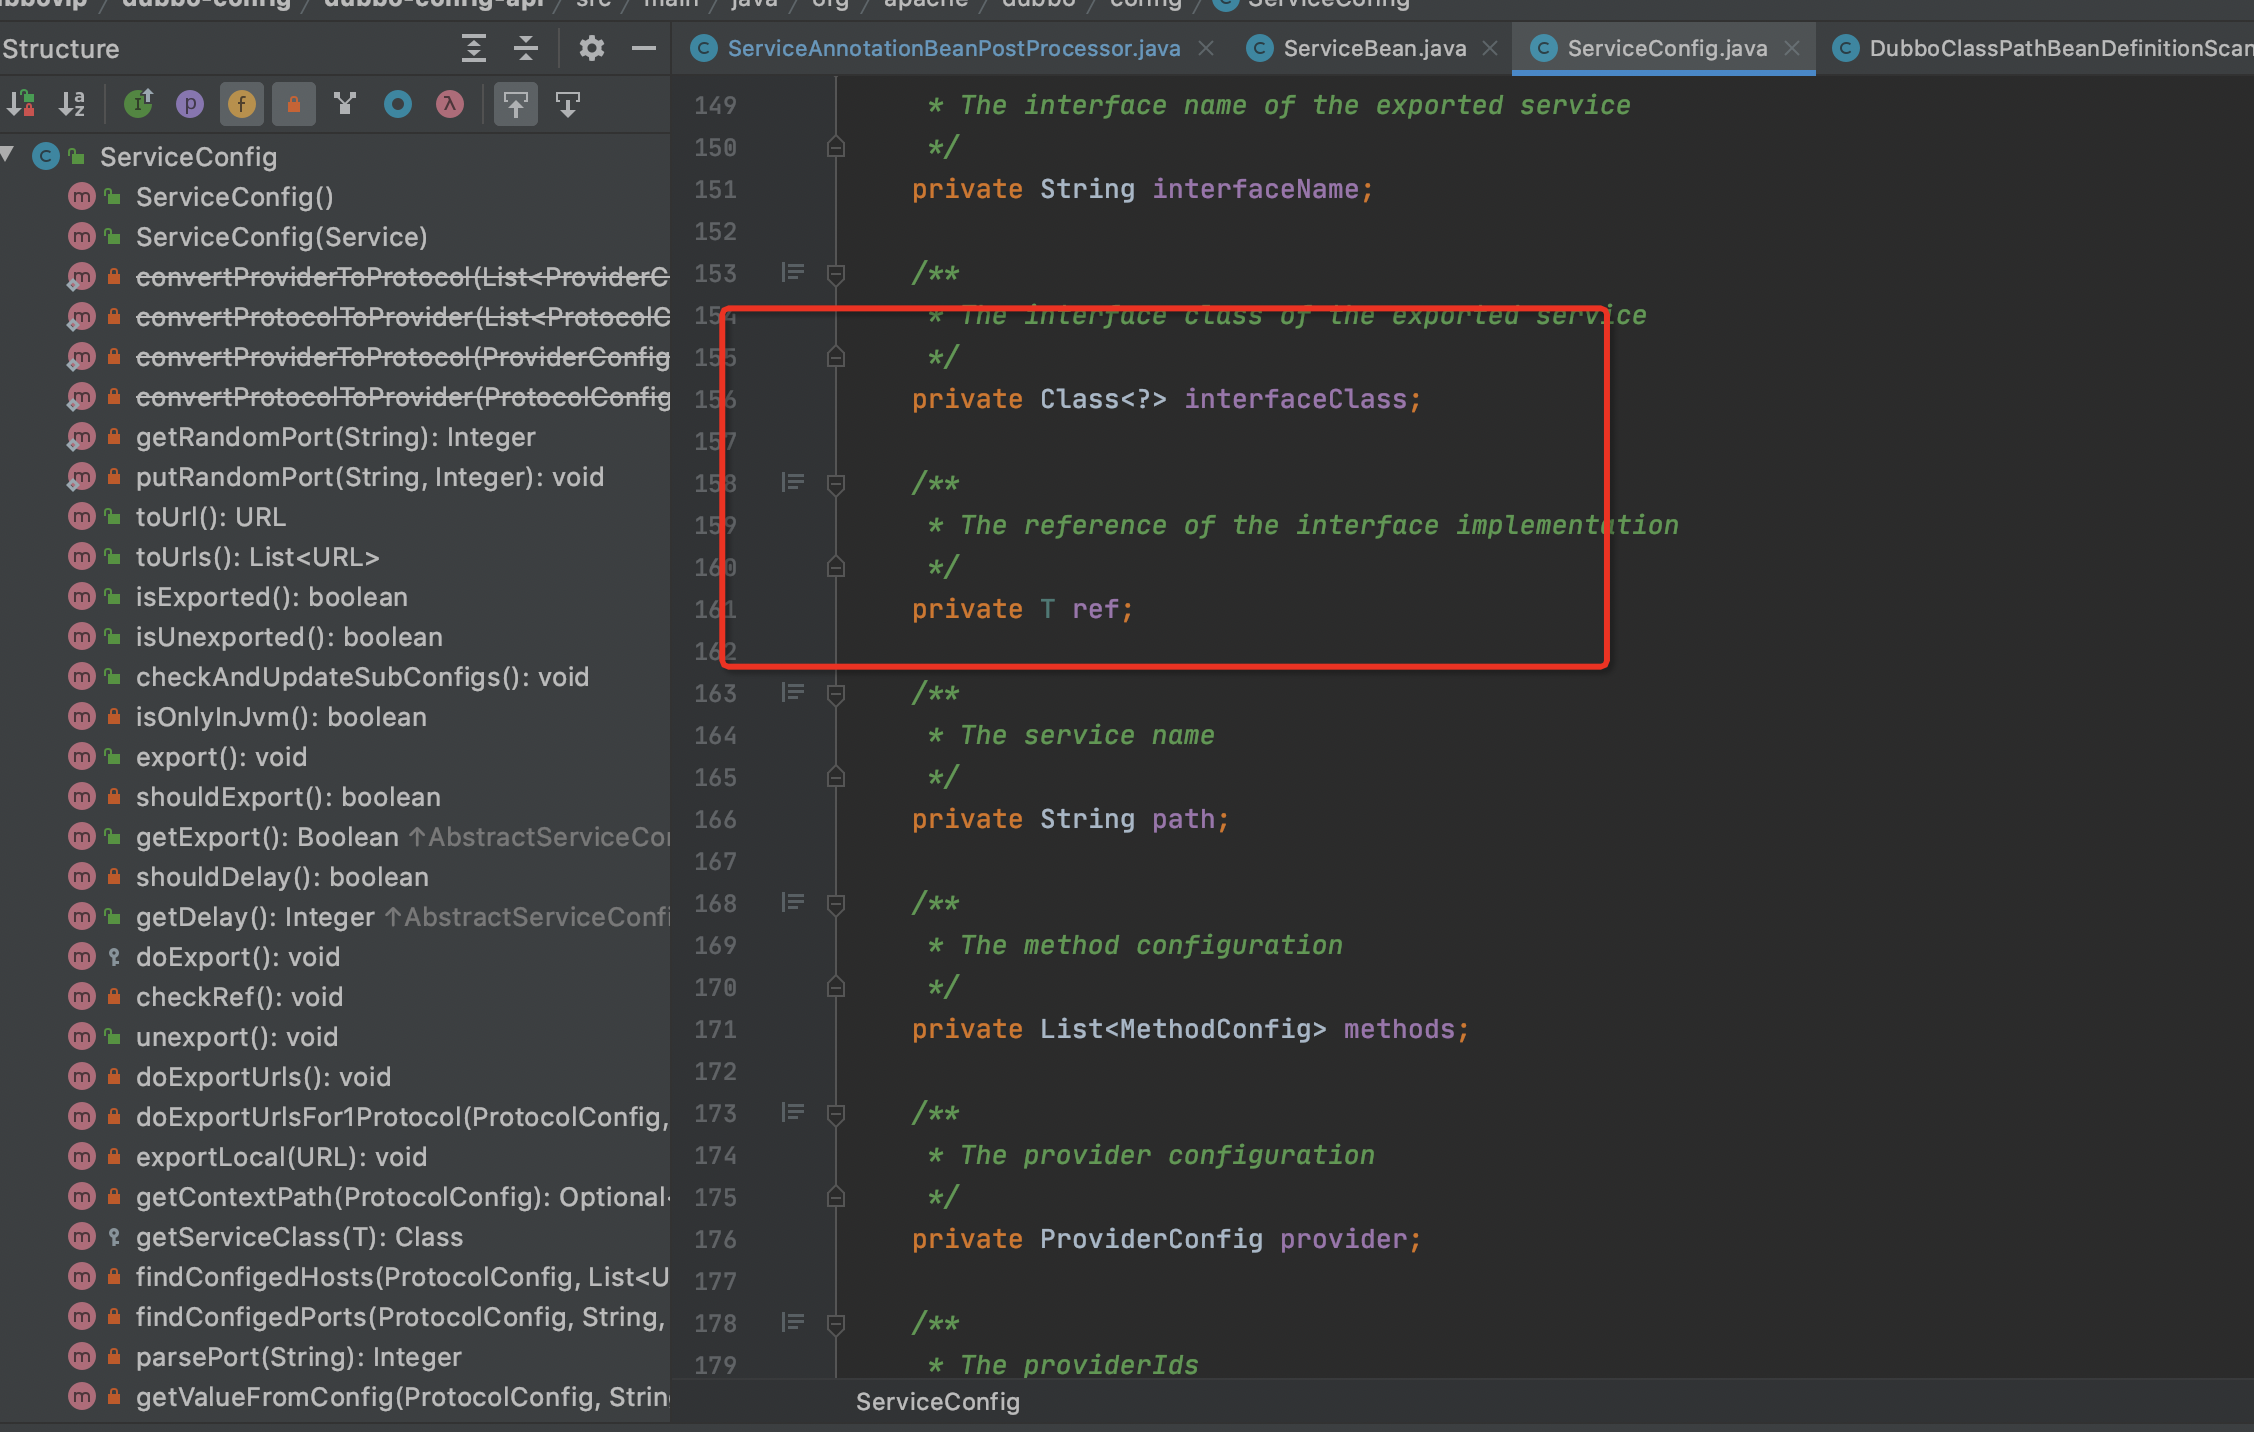2254x1432 pixels.
Task: Select isExported(): boolean method
Action: [272, 597]
